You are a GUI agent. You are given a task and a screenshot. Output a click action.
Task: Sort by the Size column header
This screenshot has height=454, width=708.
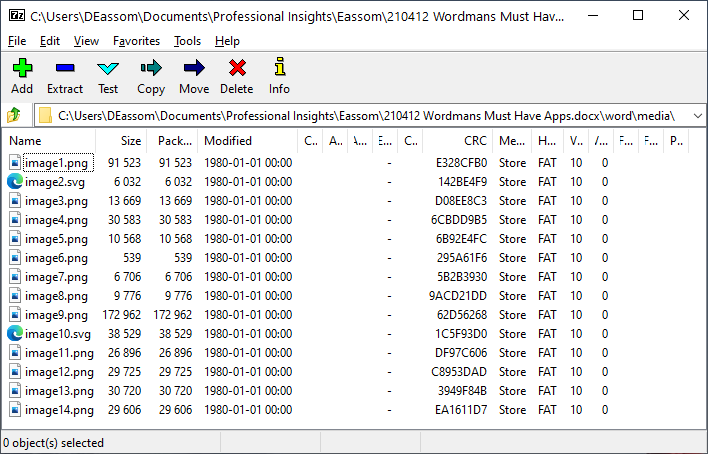point(121,141)
